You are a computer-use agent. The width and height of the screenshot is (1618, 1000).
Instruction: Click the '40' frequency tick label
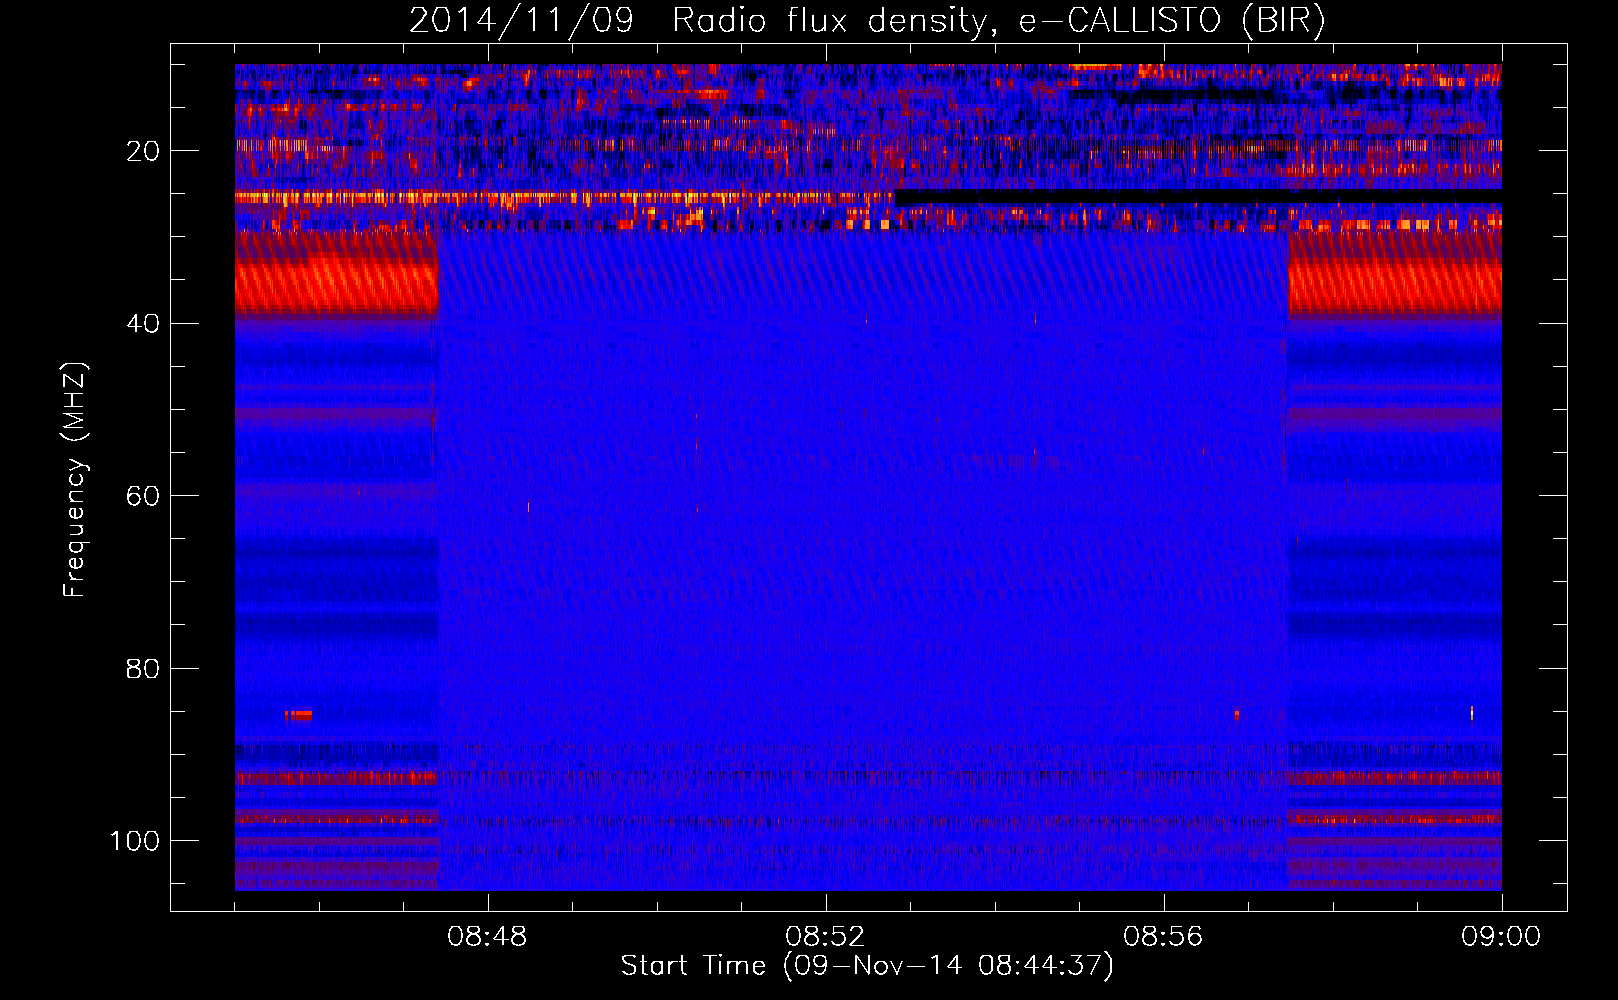coord(144,324)
